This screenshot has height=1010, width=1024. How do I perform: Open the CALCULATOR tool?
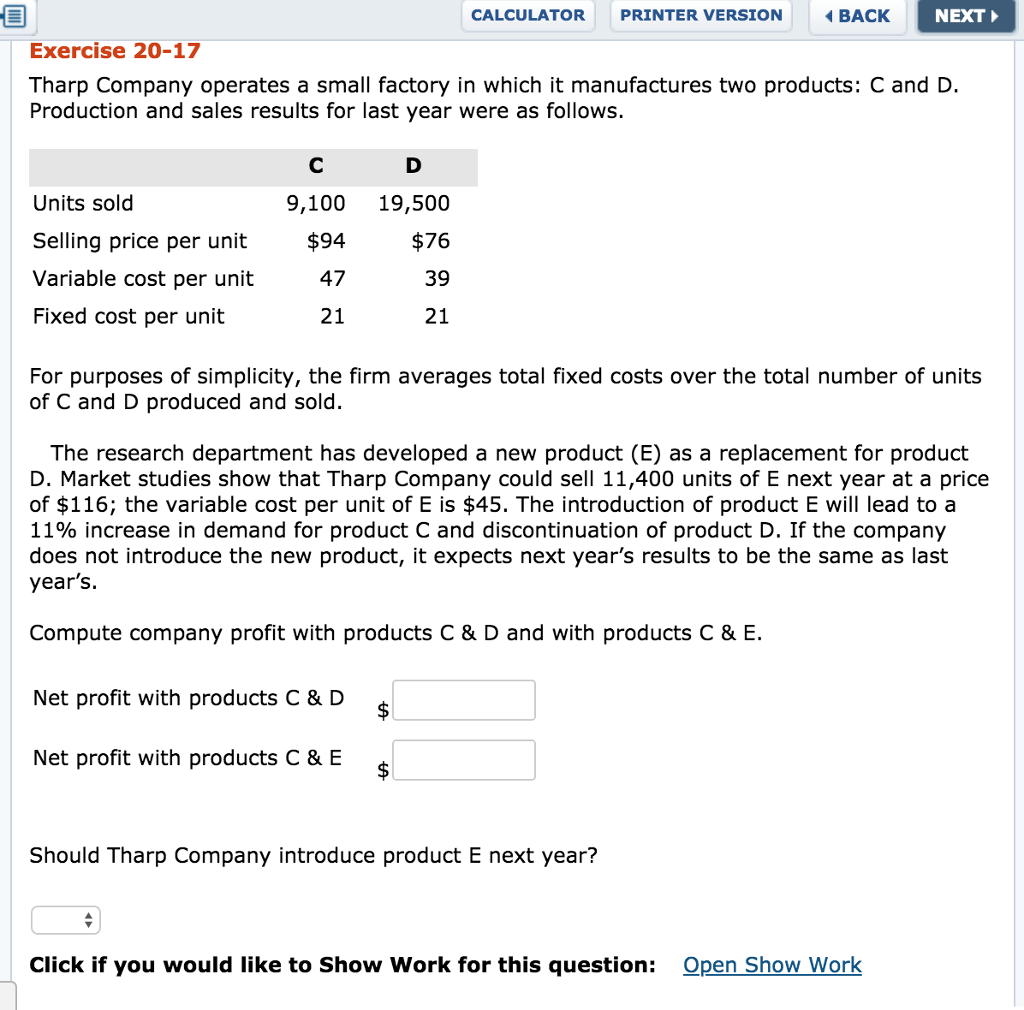[x=527, y=15]
